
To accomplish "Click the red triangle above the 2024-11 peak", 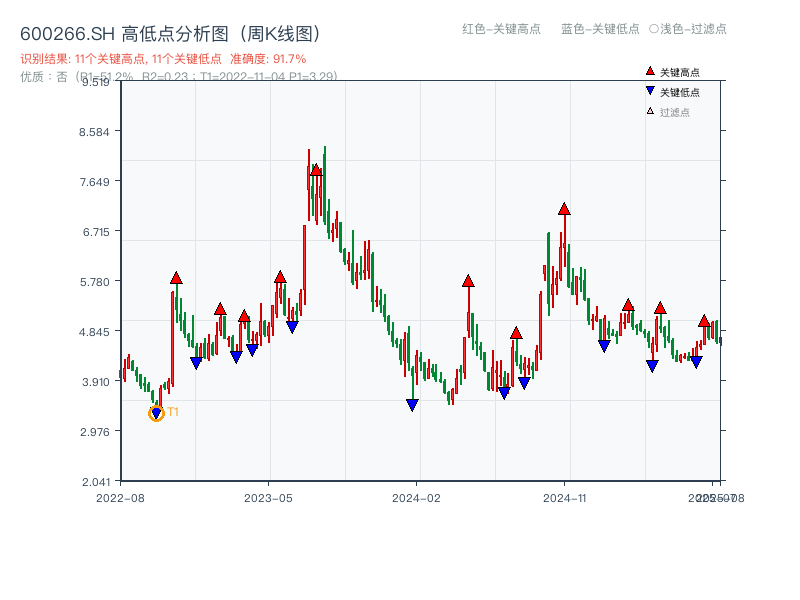I will coord(563,209).
